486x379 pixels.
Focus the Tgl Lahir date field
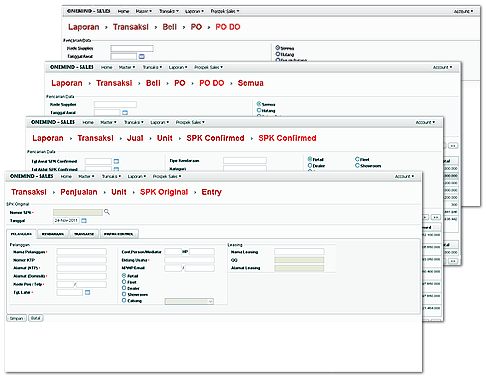(70, 292)
